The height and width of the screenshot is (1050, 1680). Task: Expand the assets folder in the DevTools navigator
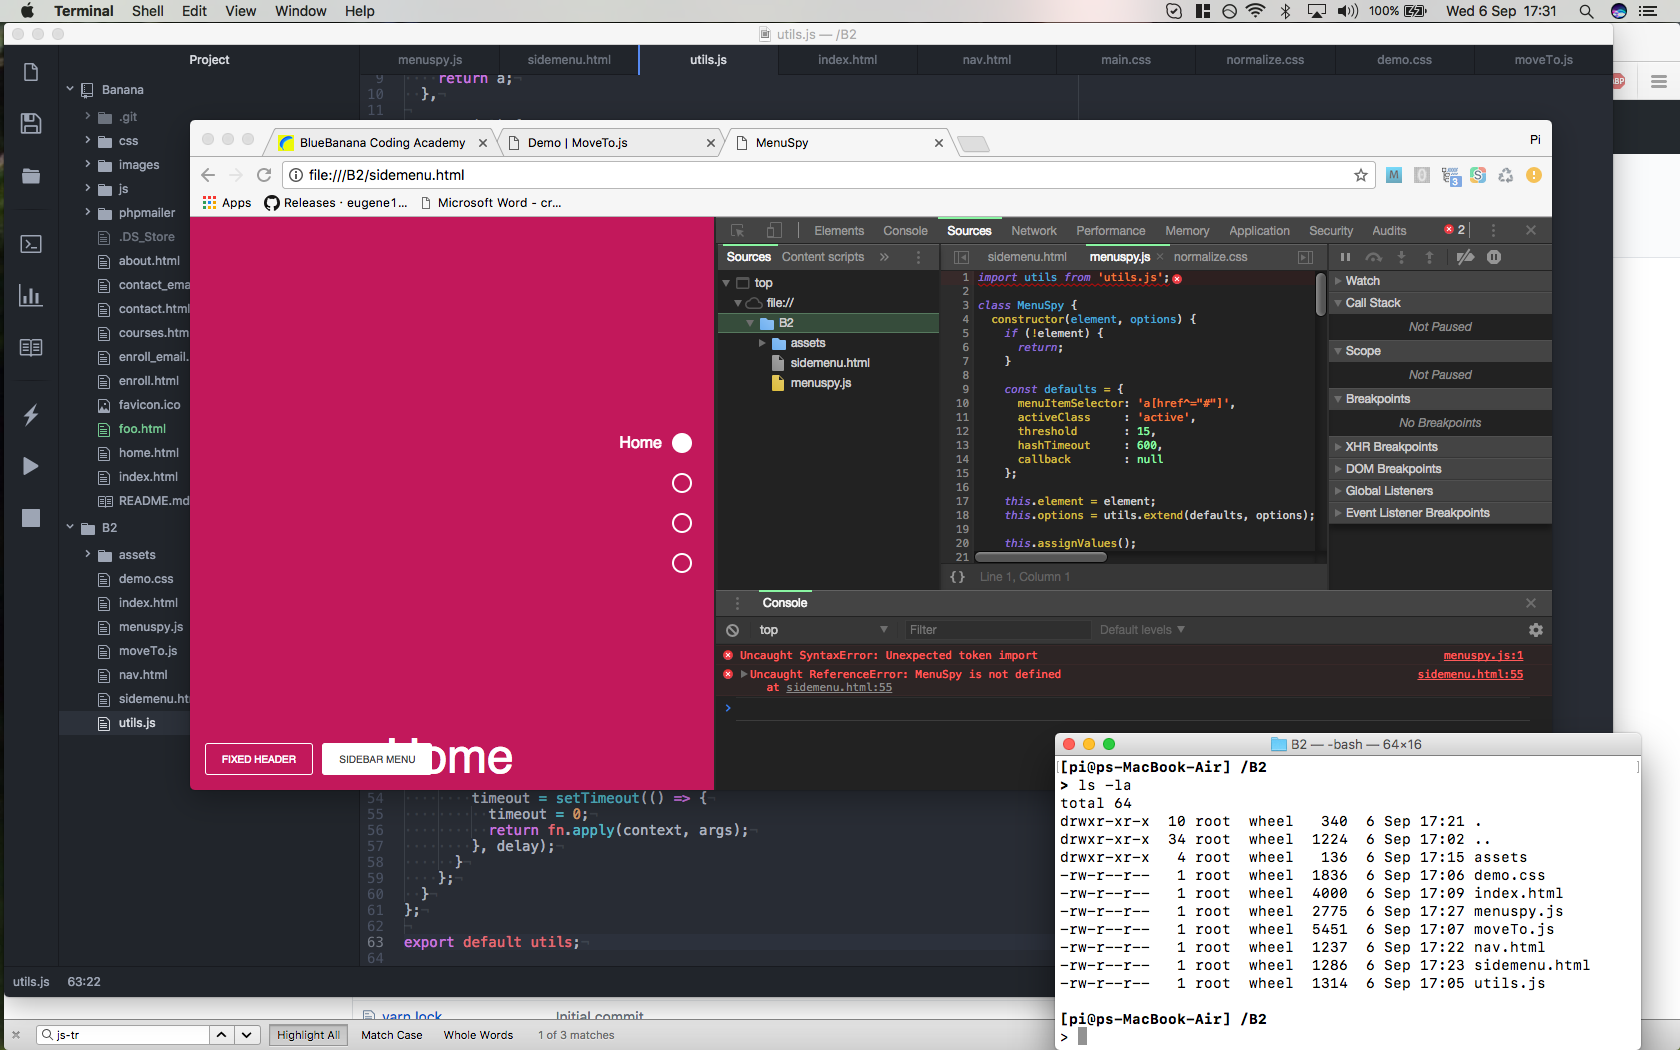(762, 343)
